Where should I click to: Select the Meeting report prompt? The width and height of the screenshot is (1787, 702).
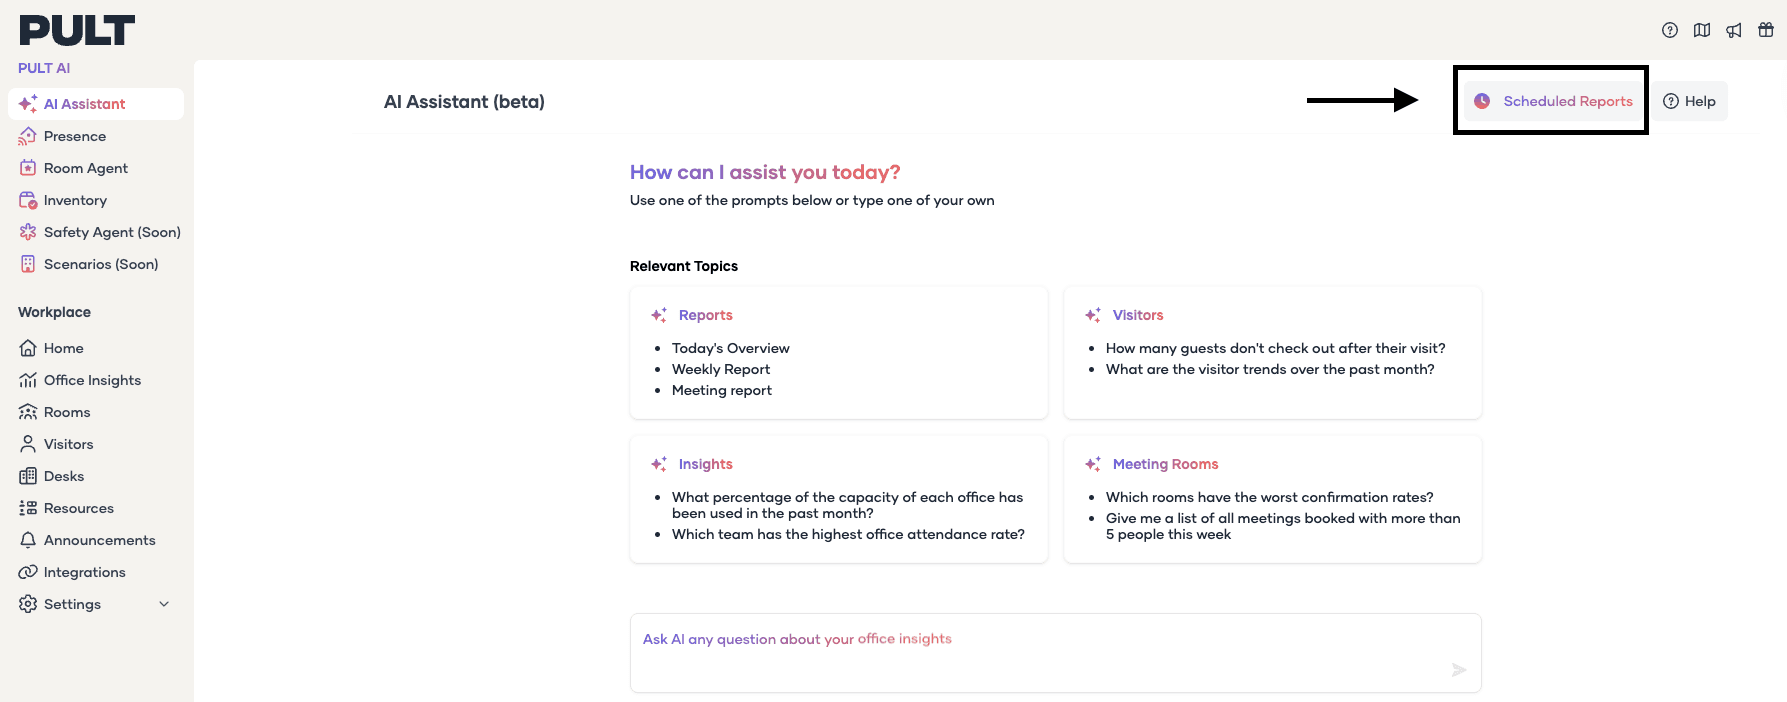point(722,390)
